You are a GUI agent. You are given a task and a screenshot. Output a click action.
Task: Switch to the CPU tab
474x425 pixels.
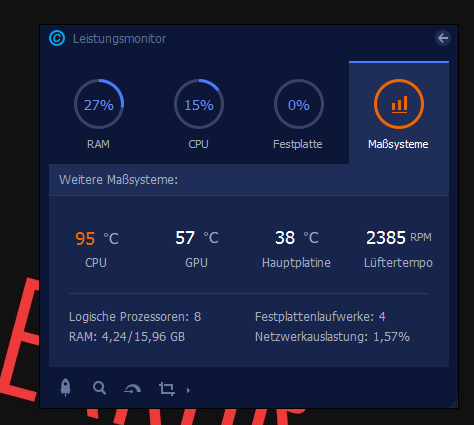(199, 113)
